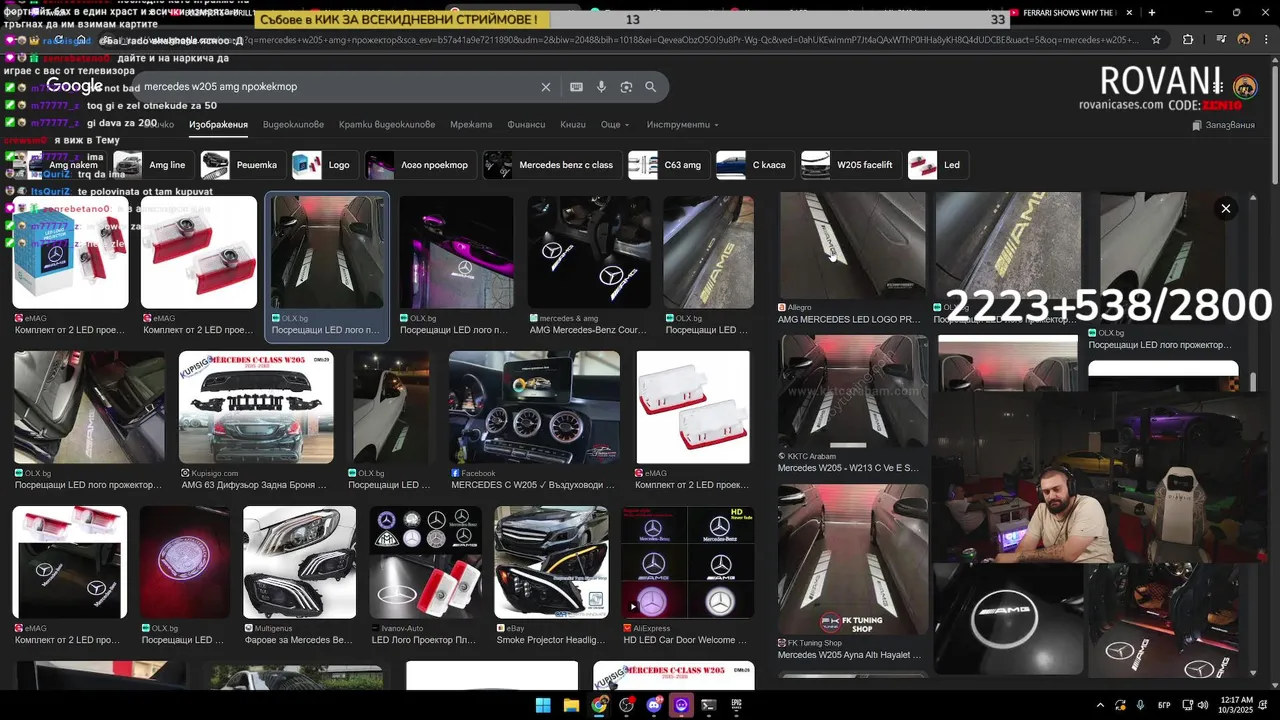Apply the Led suggestion chip

(x=938, y=165)
